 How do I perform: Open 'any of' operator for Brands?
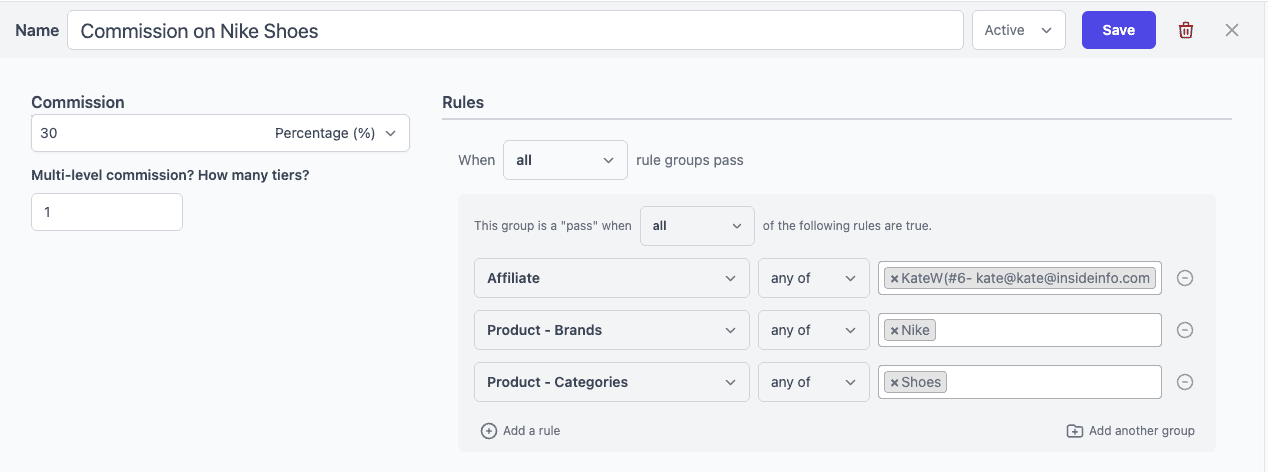(814, 330)
